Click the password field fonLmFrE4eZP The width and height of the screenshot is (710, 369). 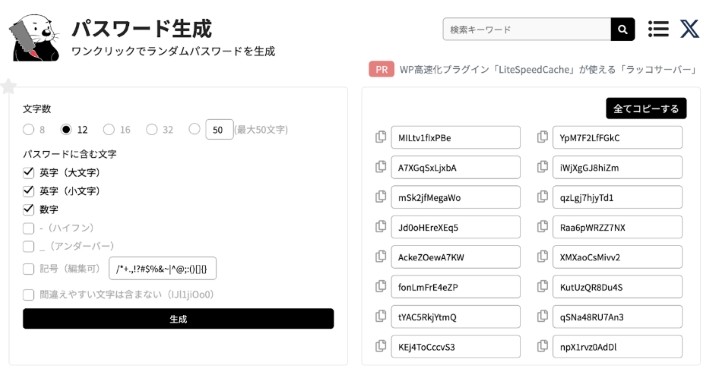(456, 287)
